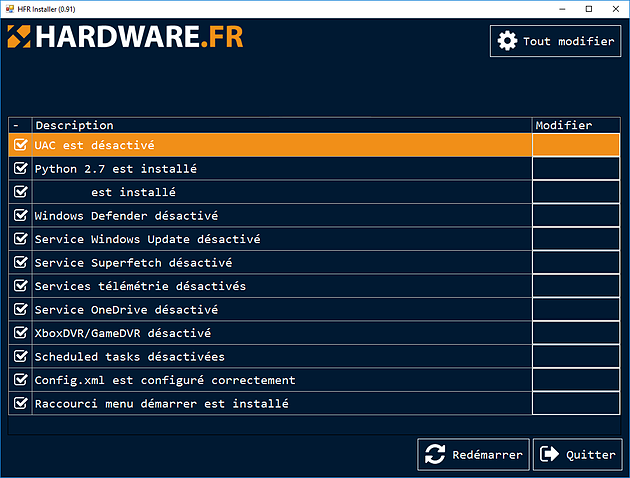Click the Description column header
630x478 pixels.
tap(282, 125)
